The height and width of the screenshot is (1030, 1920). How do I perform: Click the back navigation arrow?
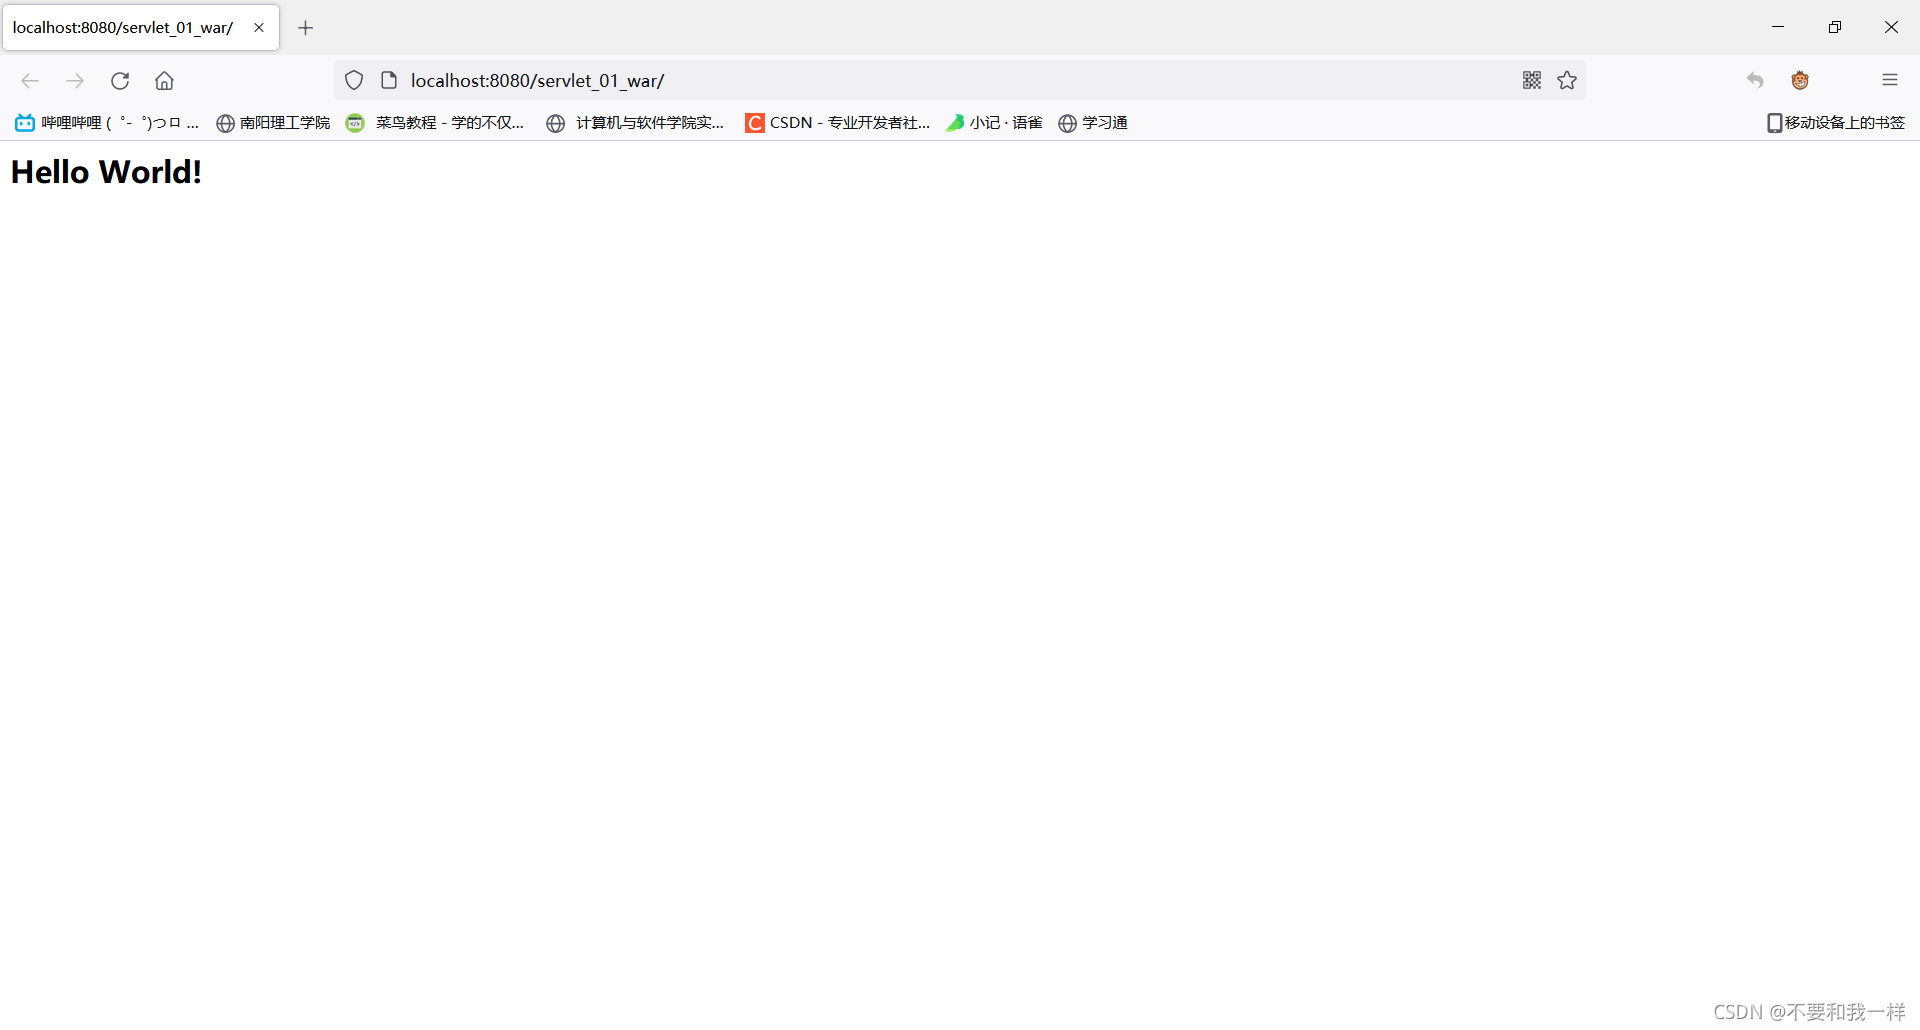click(30, 81)
